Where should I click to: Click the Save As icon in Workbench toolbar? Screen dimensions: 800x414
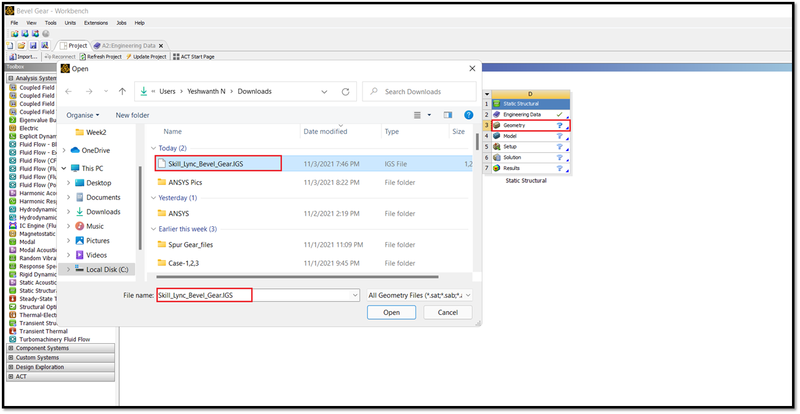(43, 45)
